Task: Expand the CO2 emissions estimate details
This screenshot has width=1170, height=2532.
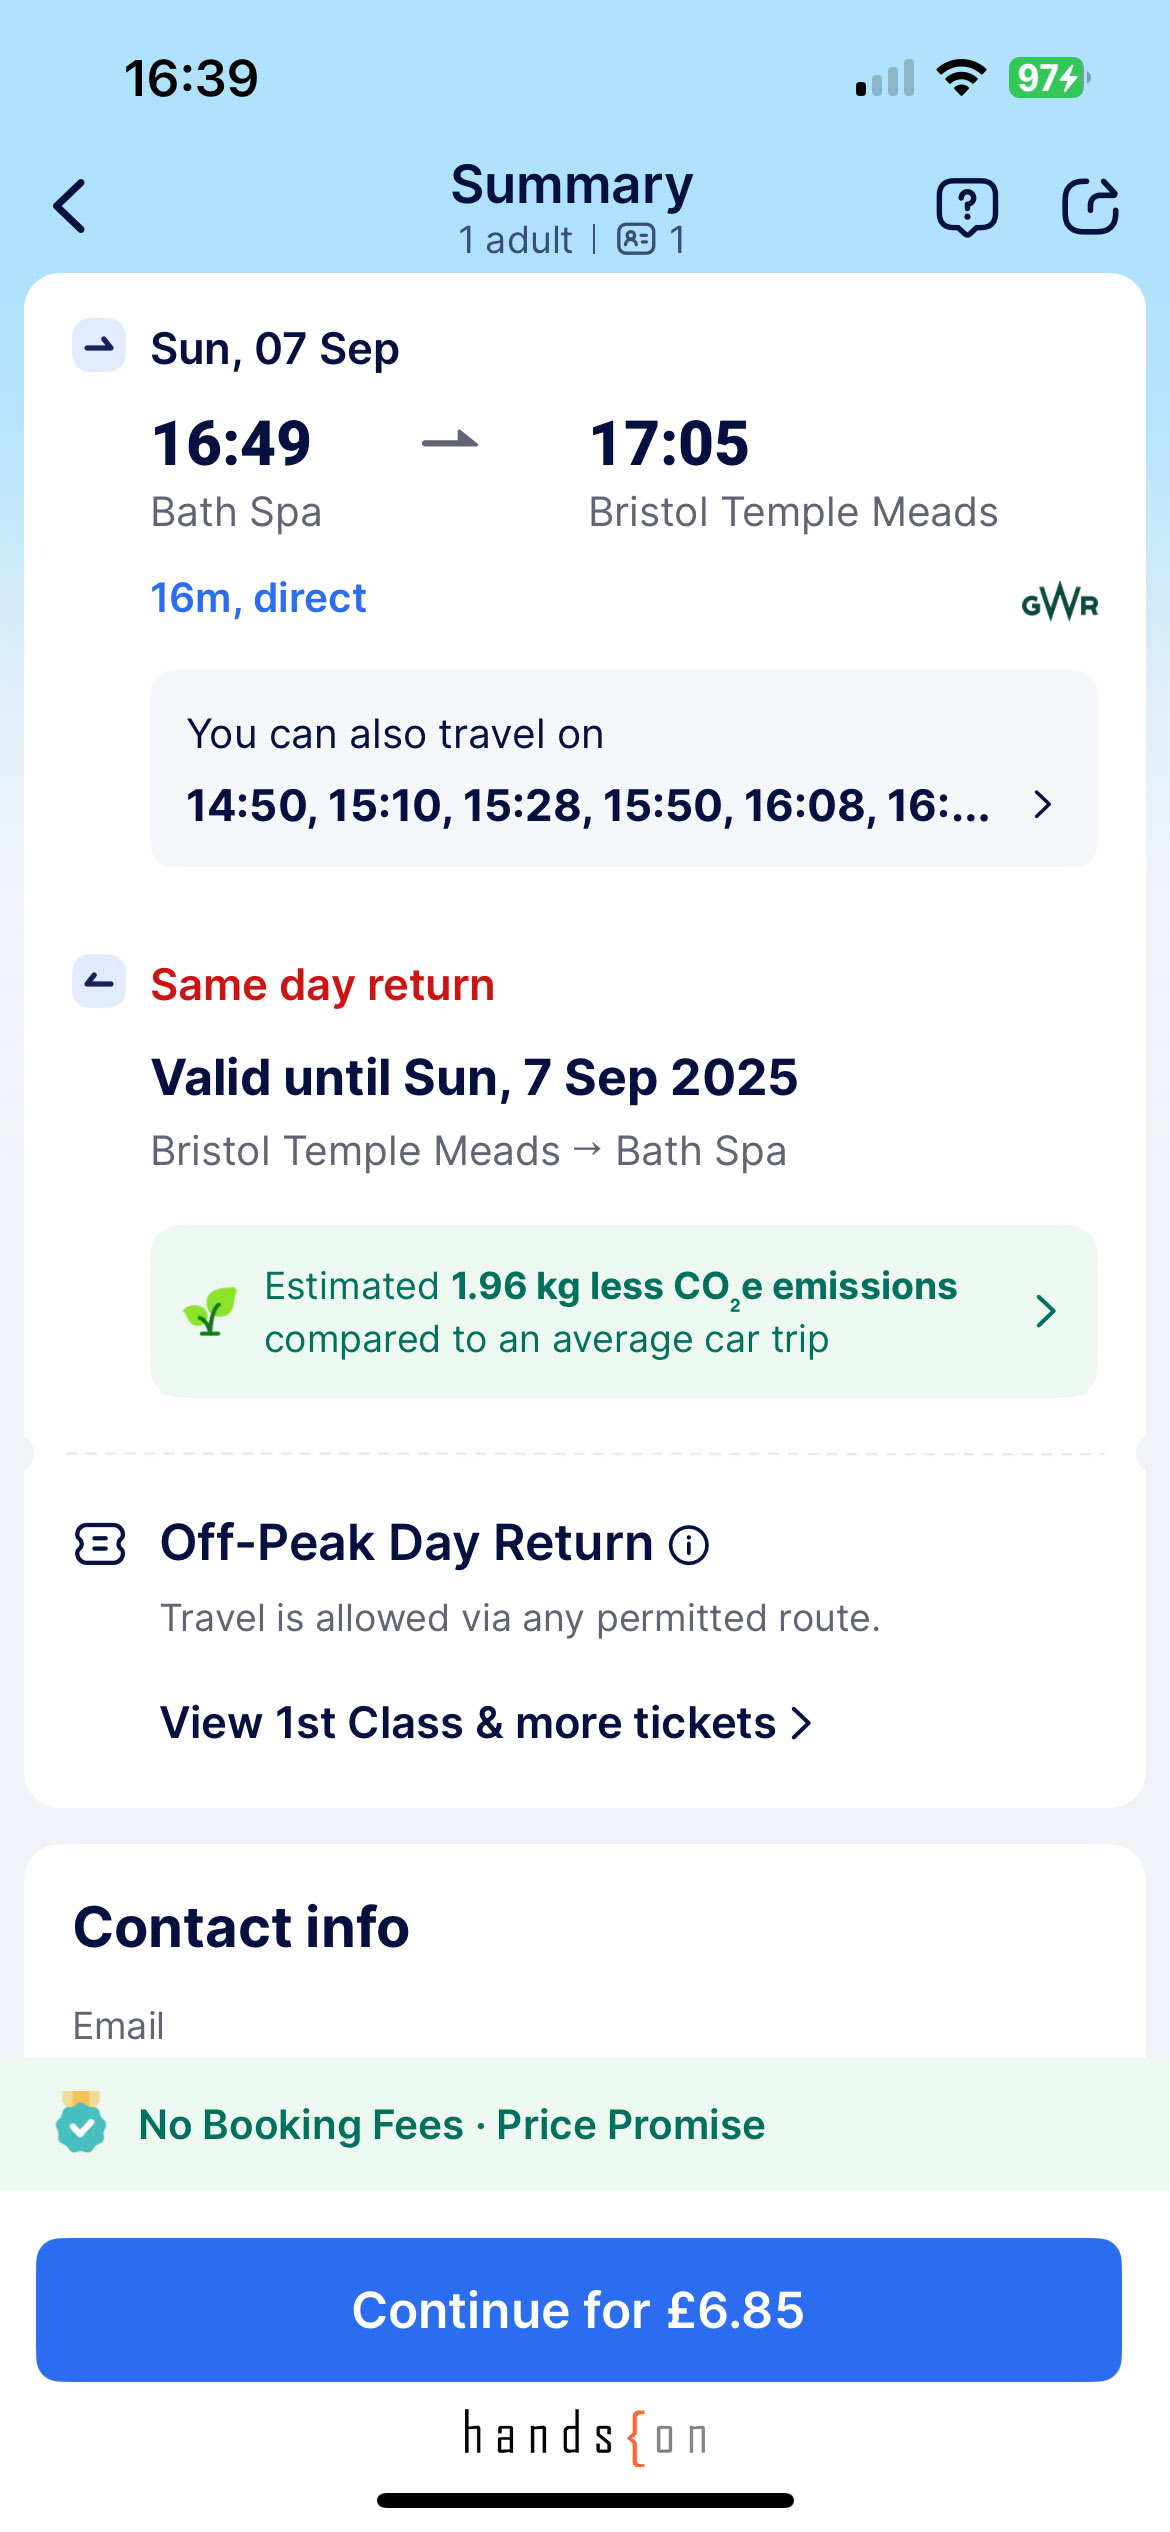Action: 1045,1311
